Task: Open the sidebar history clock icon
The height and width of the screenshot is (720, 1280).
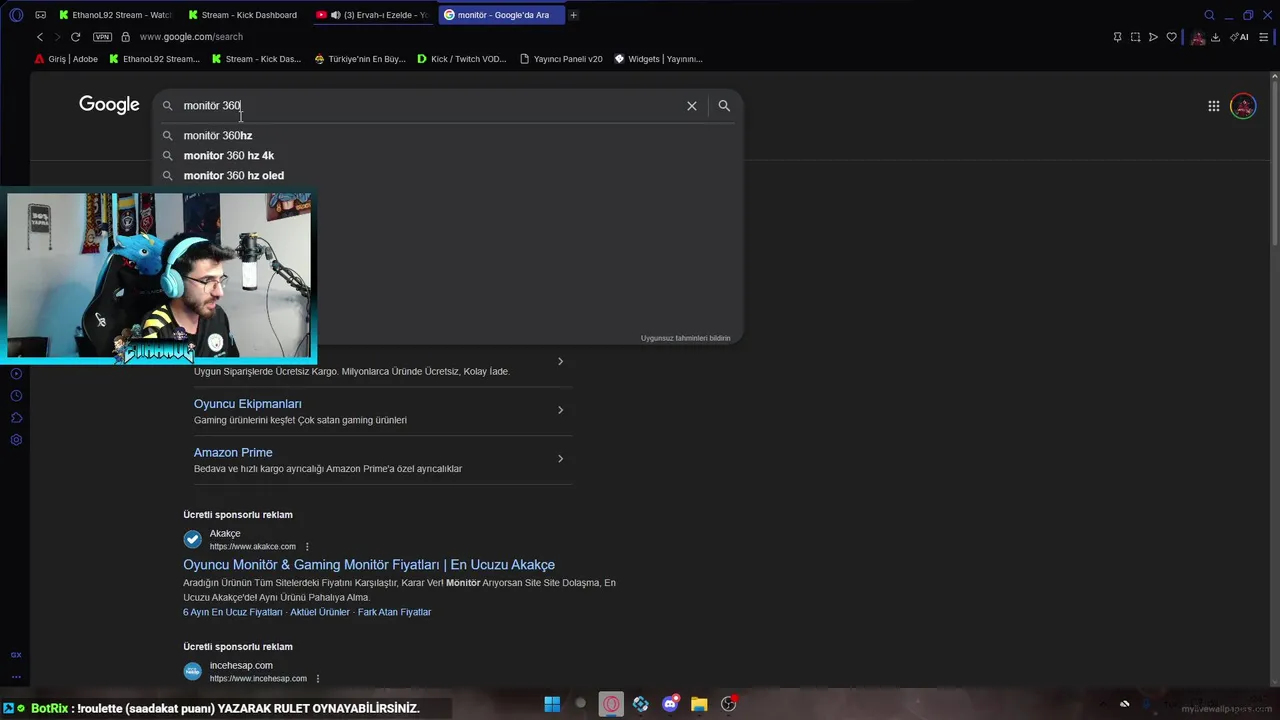Action: point(16,395)
